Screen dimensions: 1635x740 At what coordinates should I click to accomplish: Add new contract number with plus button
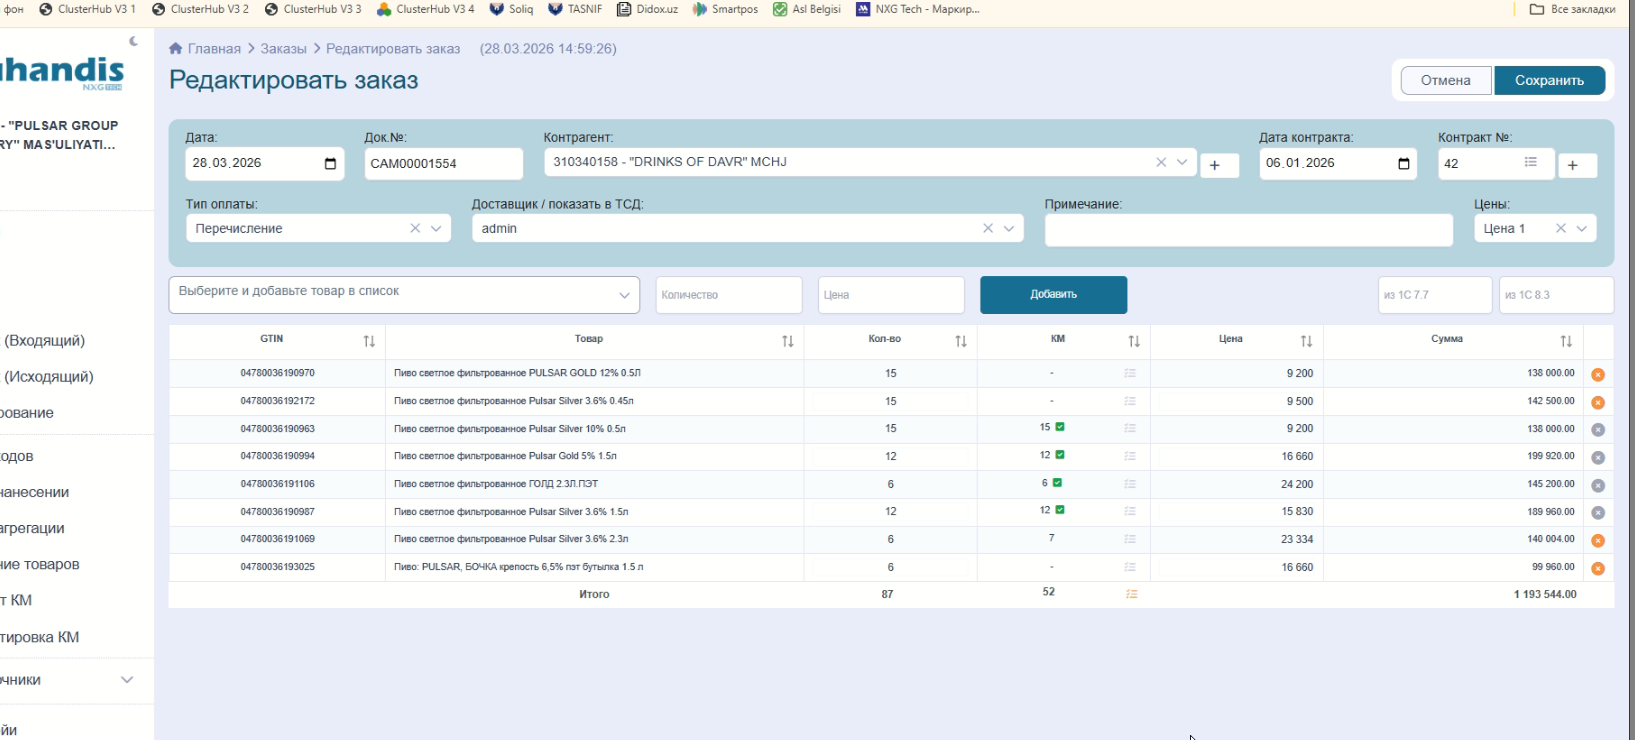(1573, 165)
